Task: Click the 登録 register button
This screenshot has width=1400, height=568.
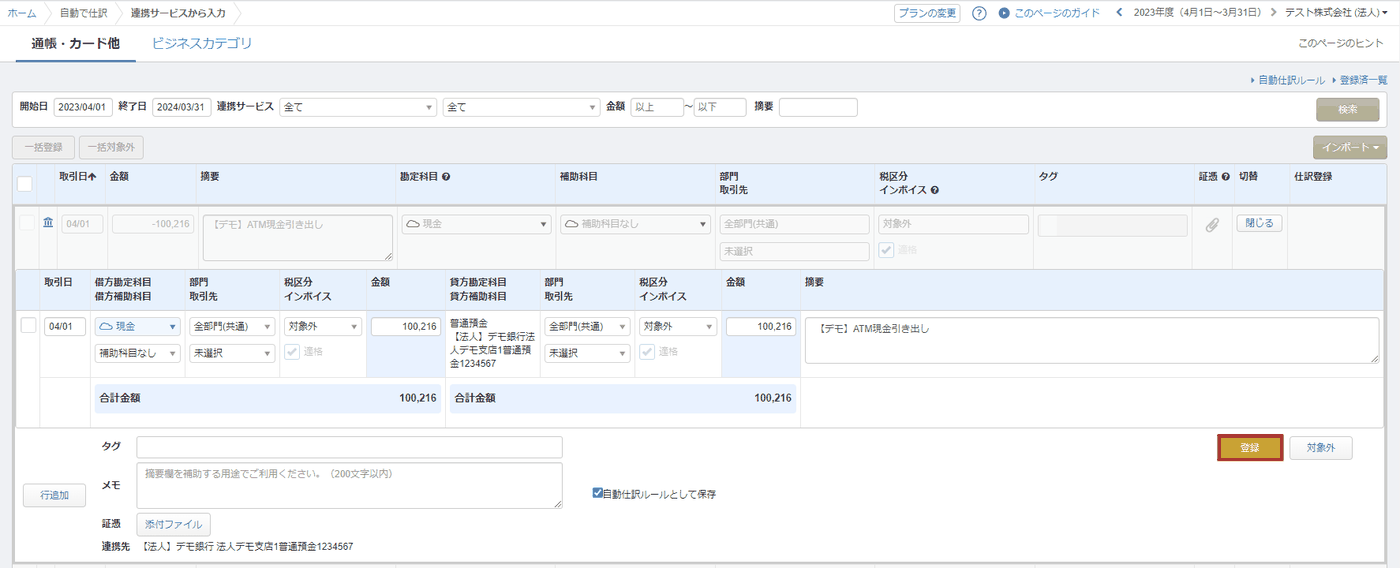Action: pyautogui.click(x=1250, y=448)
